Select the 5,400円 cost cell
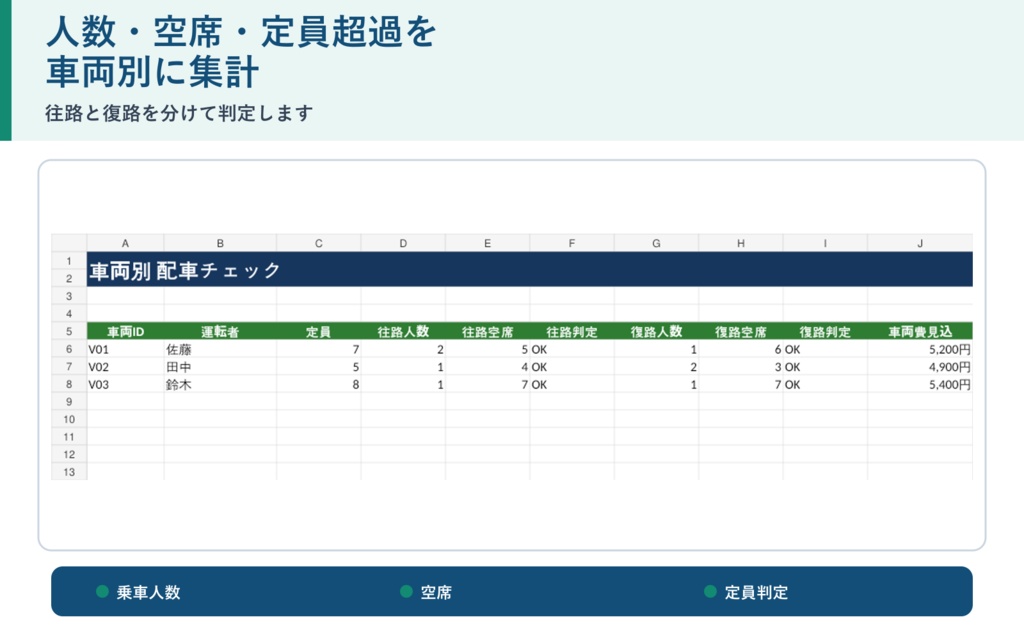Image resolution: width=1024 pixels, height=640 pixels. (x=920, y=384)
